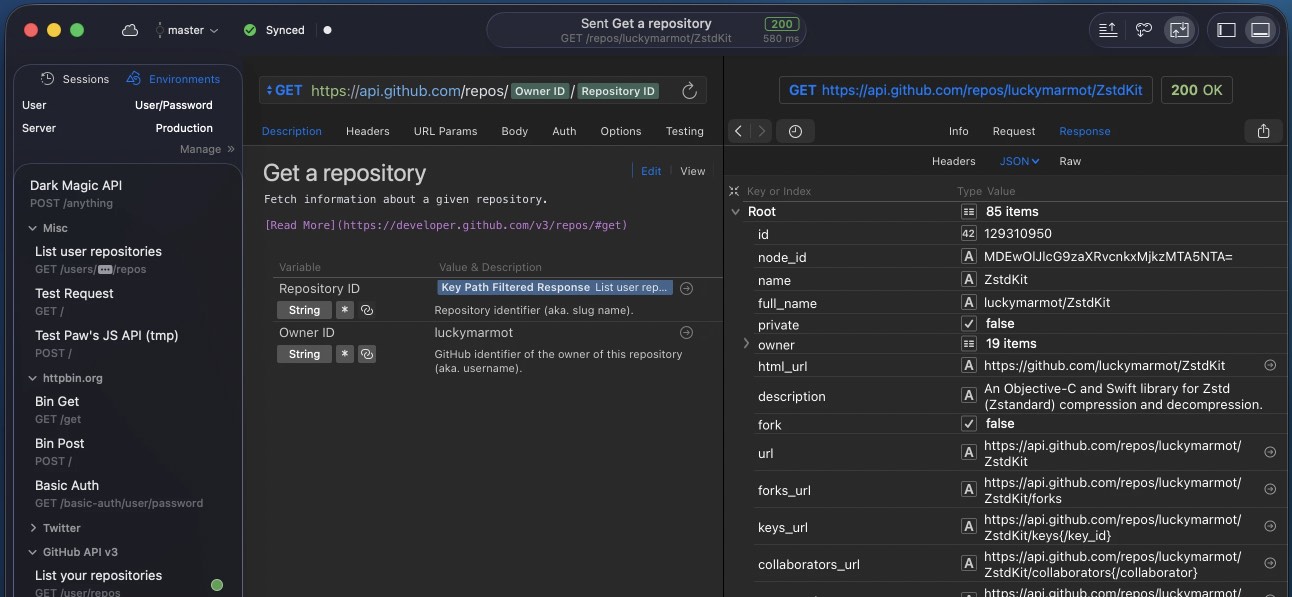Switch to the Headers tab in request editor
The image size is (1292, 597).
367,131
